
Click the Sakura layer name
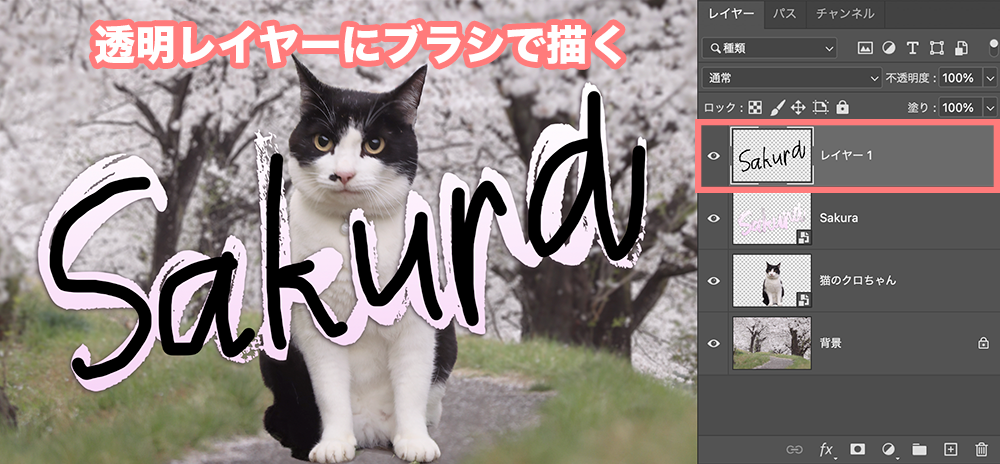pos(839,218)
